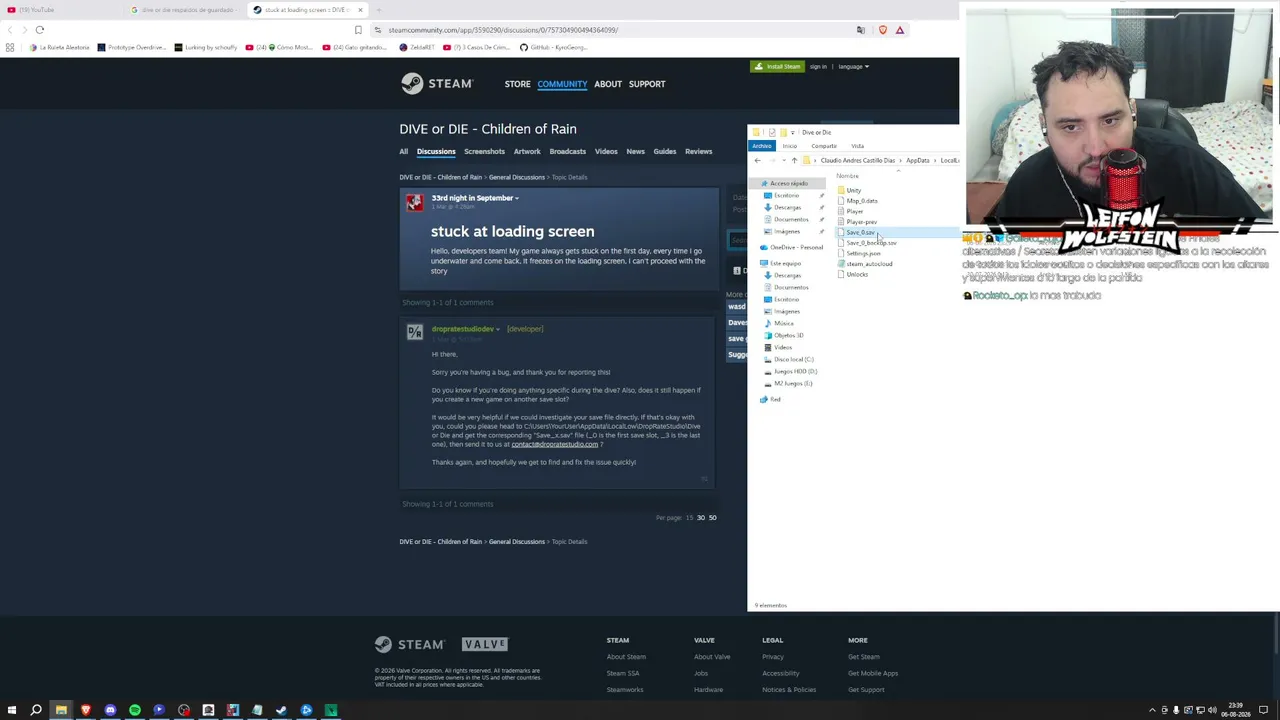Viewport: 1280px width, 720px height.
Task: Reload the page with the browser refresh icon
Action: (40, 30)
